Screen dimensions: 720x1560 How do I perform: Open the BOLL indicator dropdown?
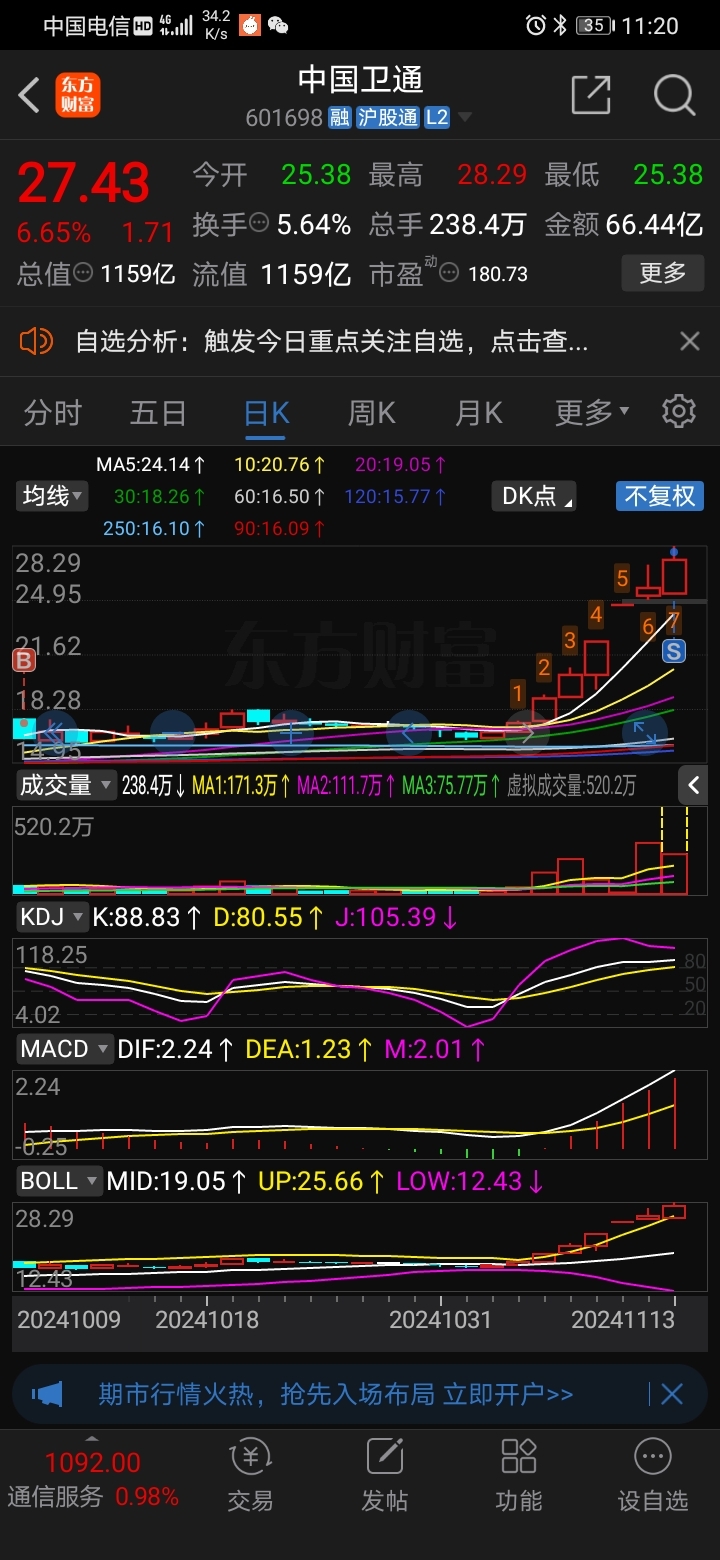coord(59,1181)
